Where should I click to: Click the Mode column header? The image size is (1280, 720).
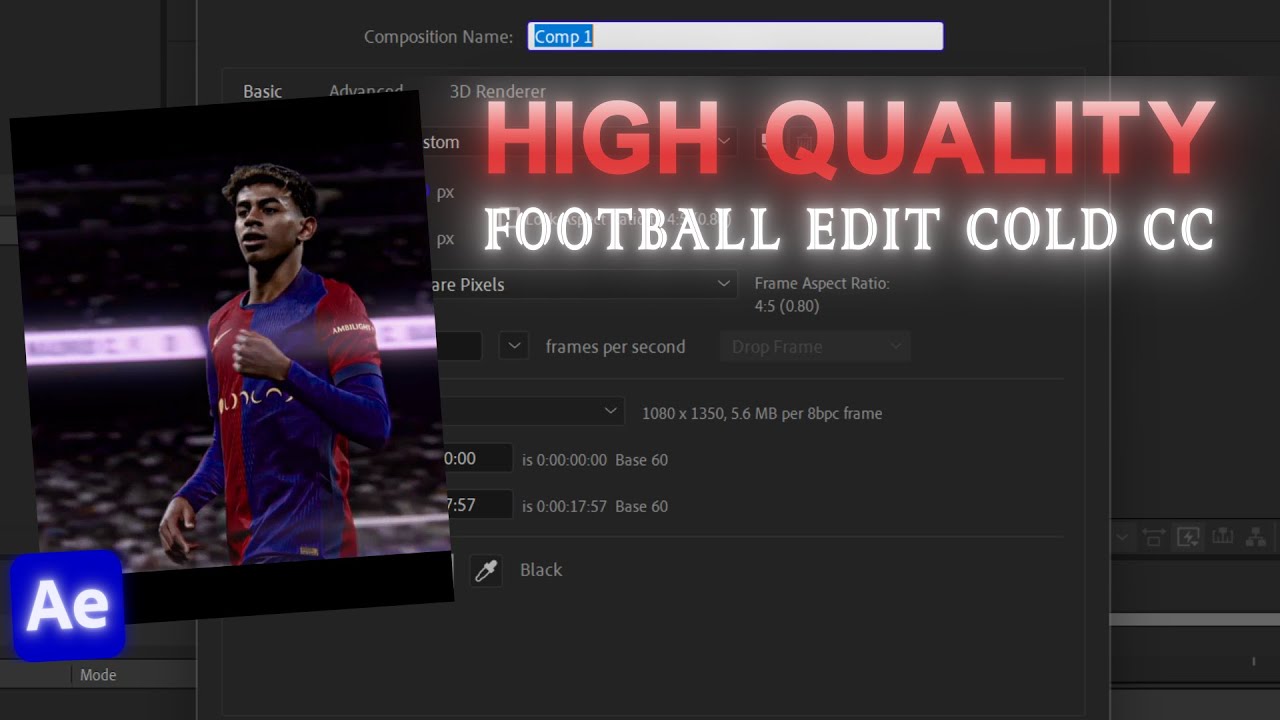pyautogui.click(x=98, y=675)
